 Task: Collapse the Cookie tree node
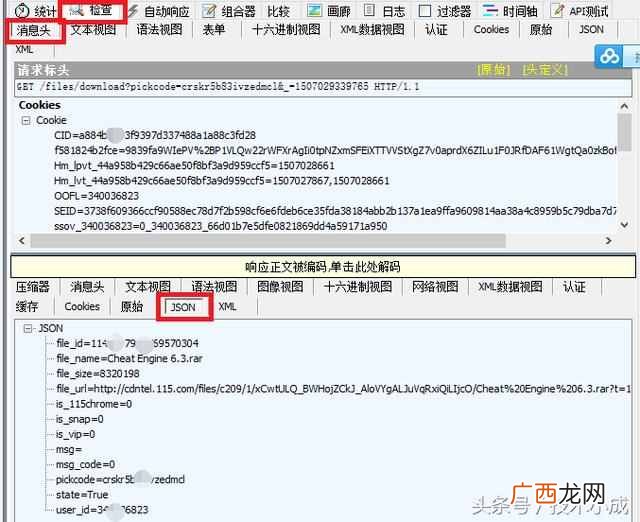click(26, 120)
